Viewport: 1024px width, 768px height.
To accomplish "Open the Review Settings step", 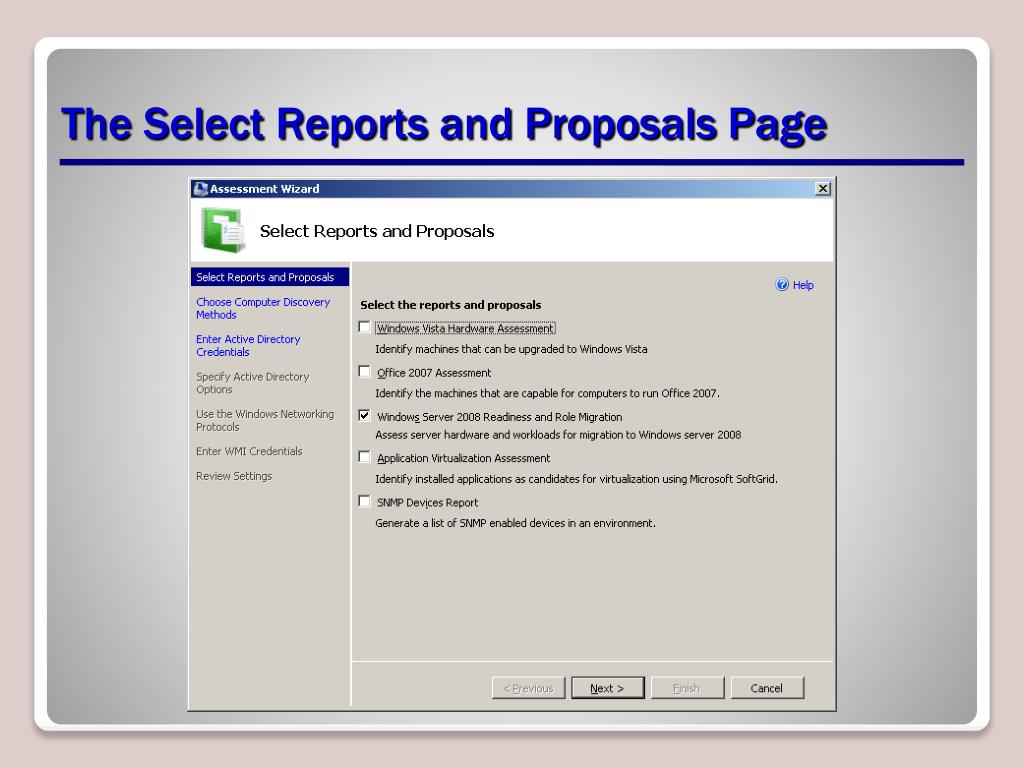I will (x=234, y=476).
